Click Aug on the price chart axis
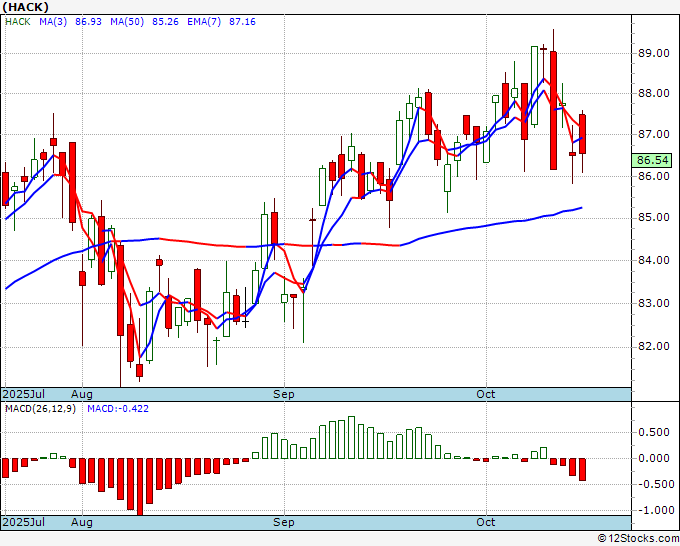Image resolution: width=680 pixels, height=546 pixels. click(x=82, y=394)
